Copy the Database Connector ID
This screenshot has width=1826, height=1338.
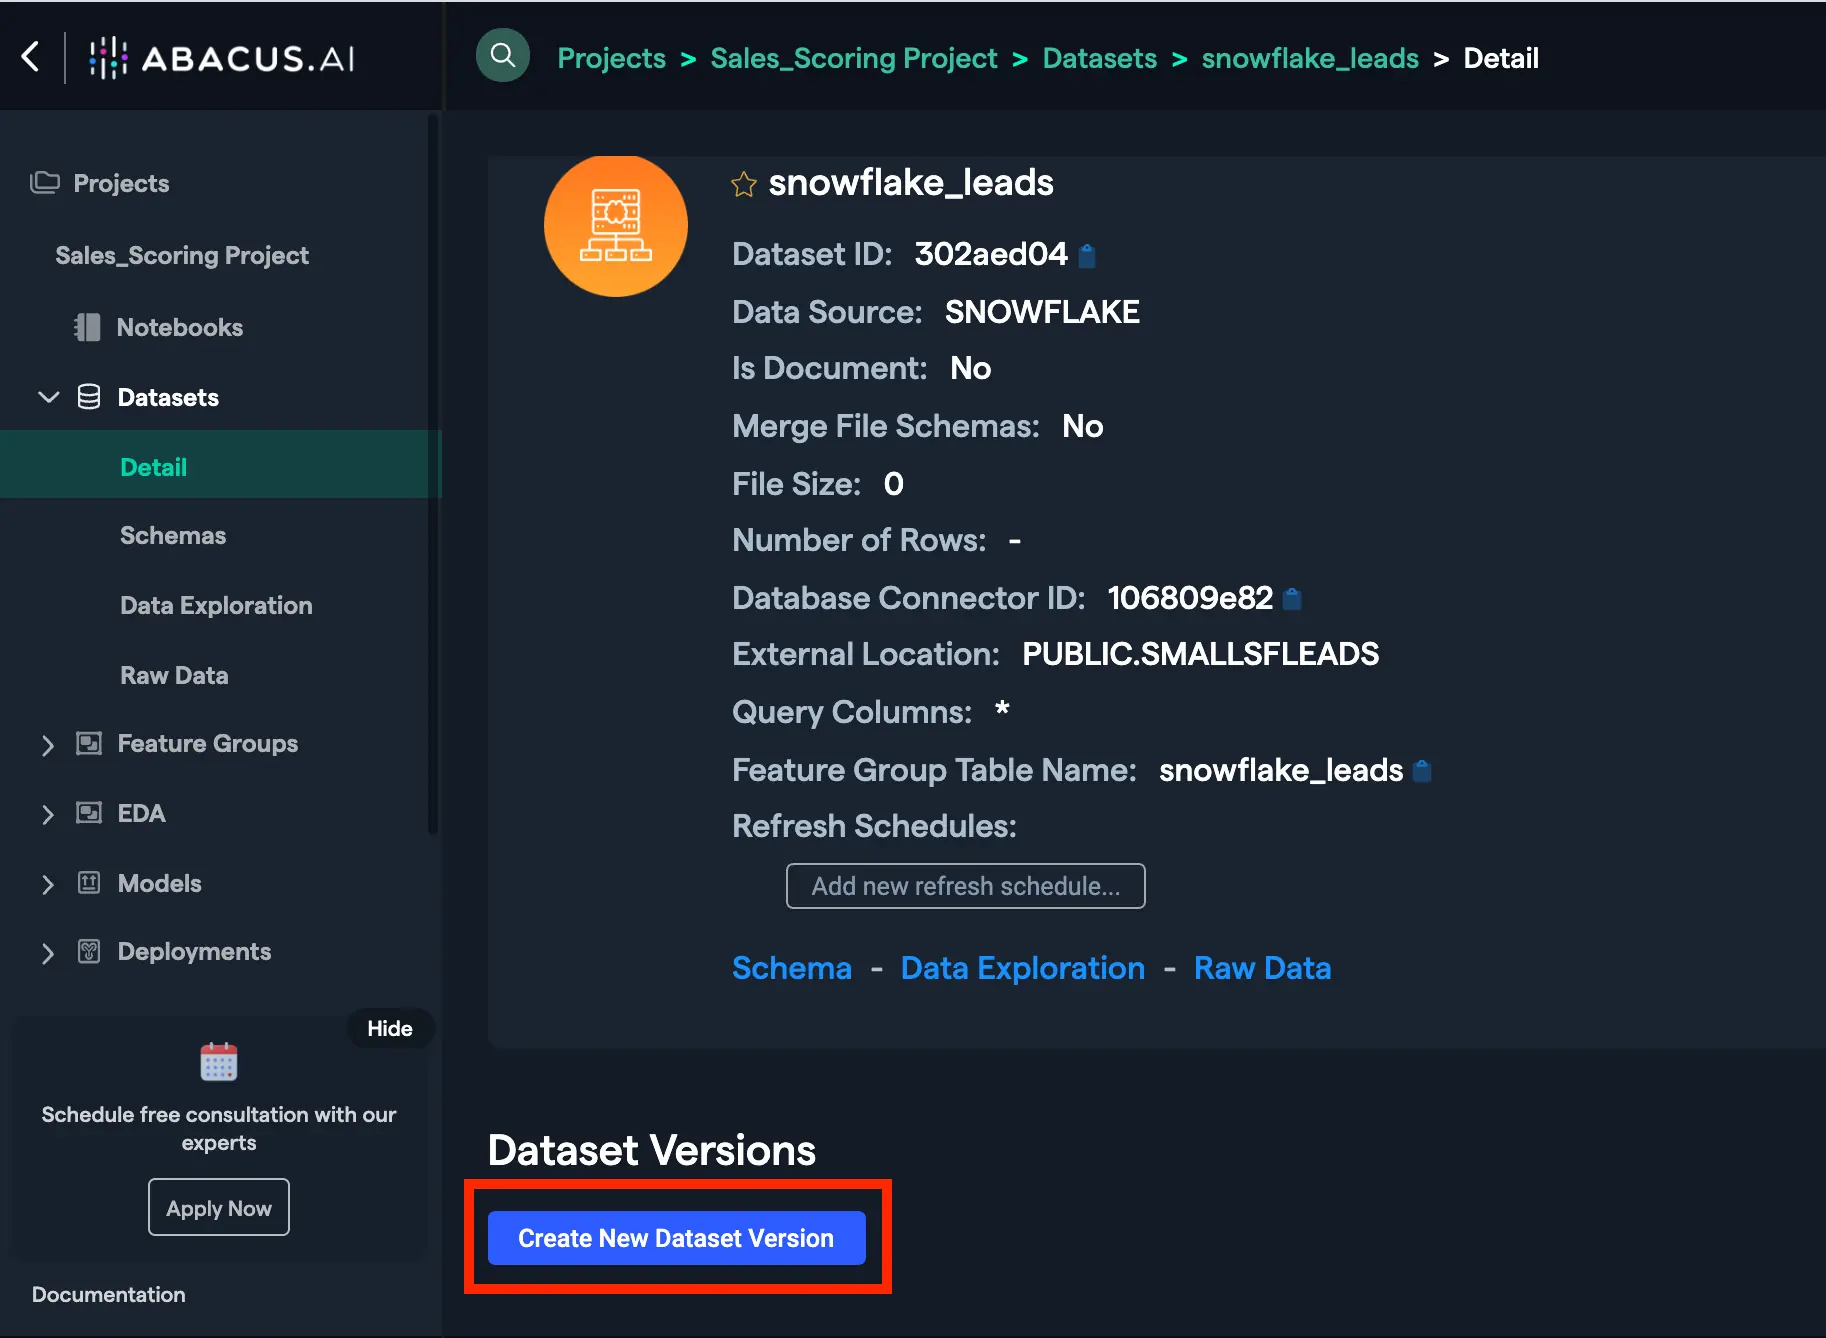point(1292,599)
